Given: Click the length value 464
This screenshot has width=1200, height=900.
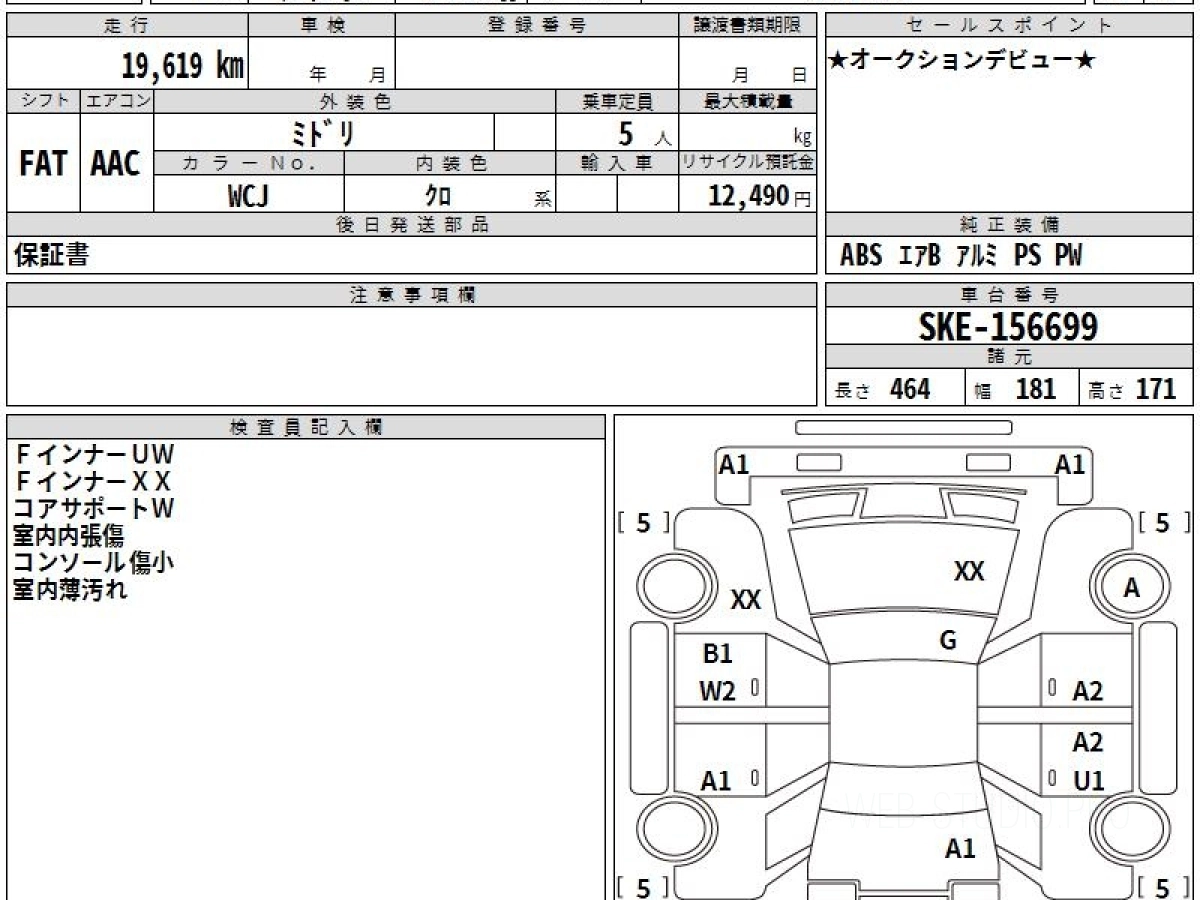Looking at the screenshot, I should tap(910, 389).
